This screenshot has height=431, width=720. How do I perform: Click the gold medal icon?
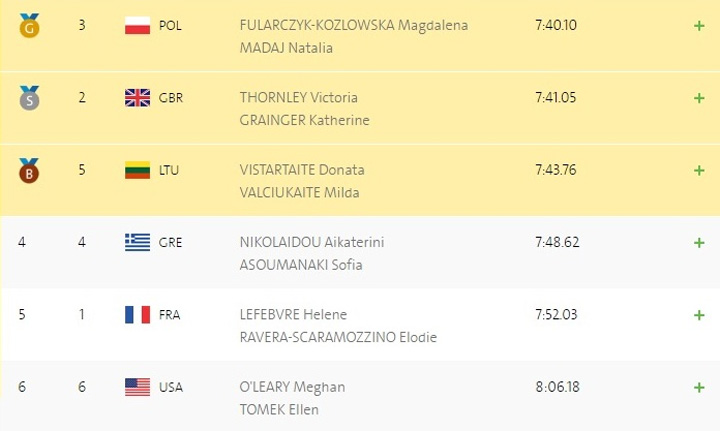point(28,26)
